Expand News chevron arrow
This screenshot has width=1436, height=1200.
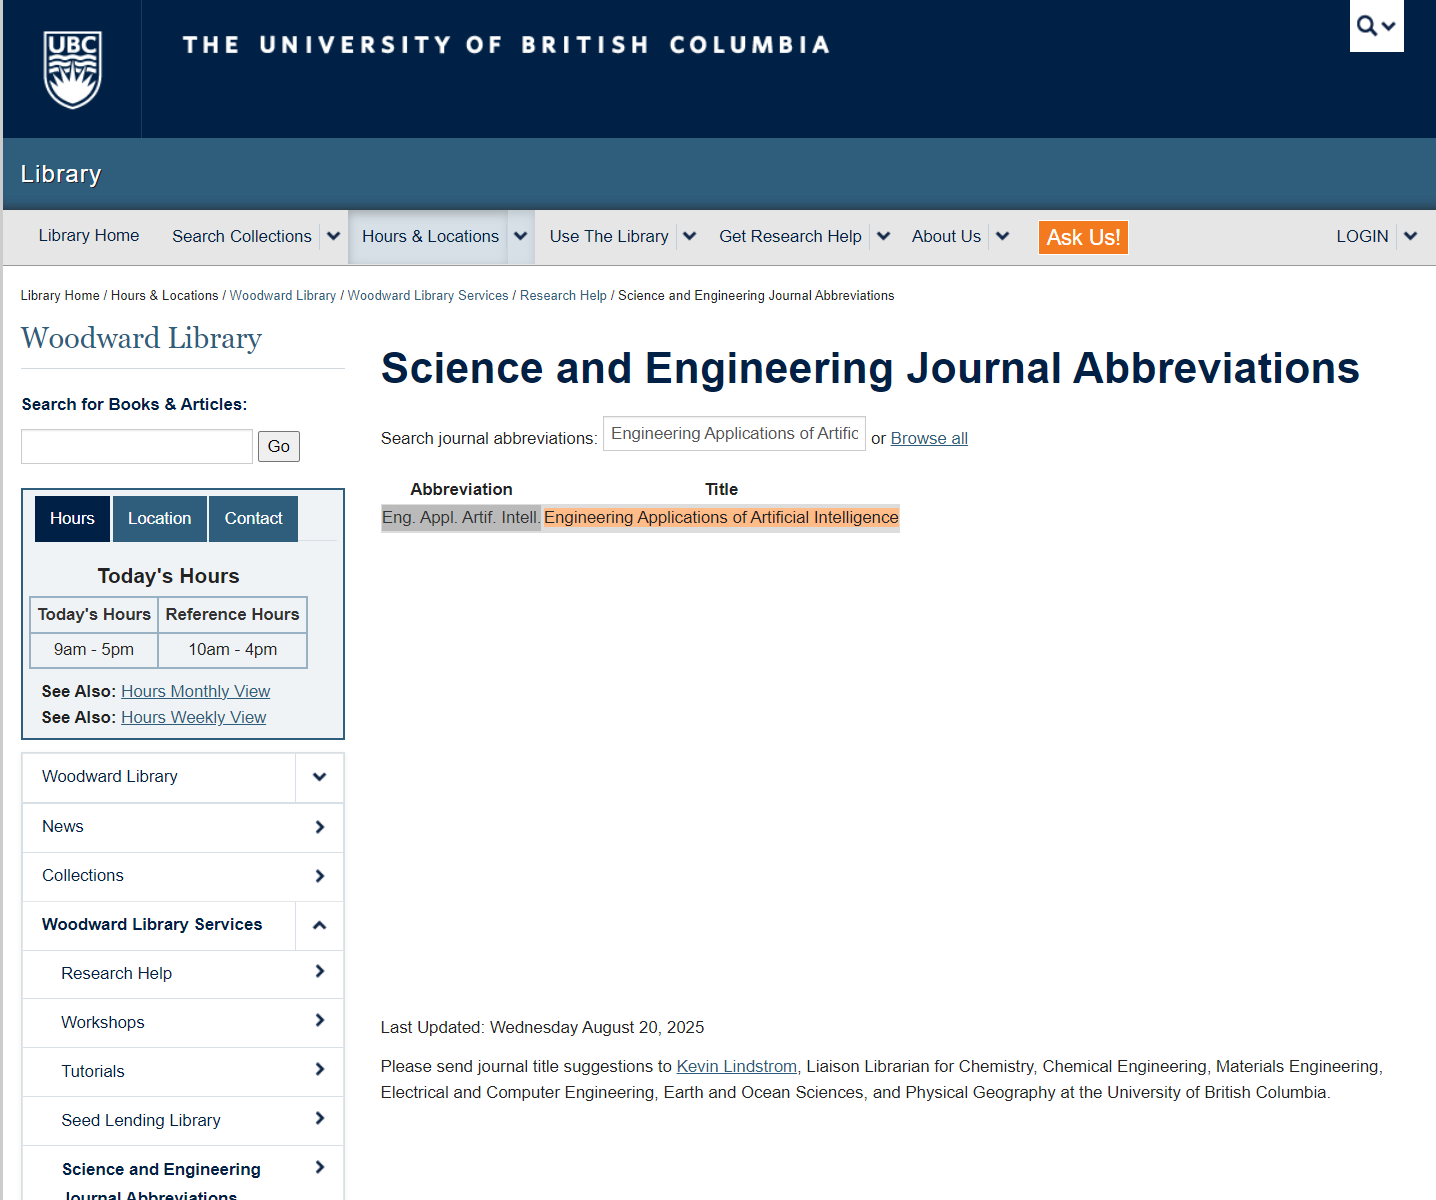point(319,827)
